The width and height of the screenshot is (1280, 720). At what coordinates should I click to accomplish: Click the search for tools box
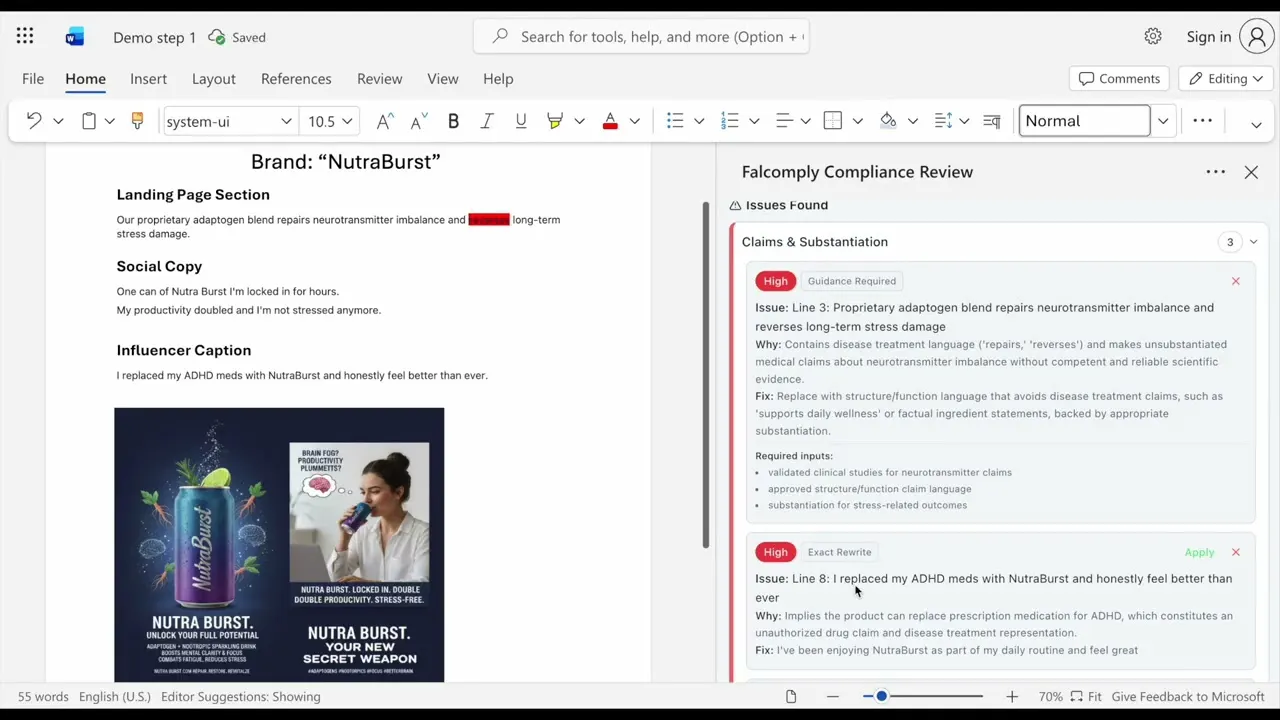(641, 37)
